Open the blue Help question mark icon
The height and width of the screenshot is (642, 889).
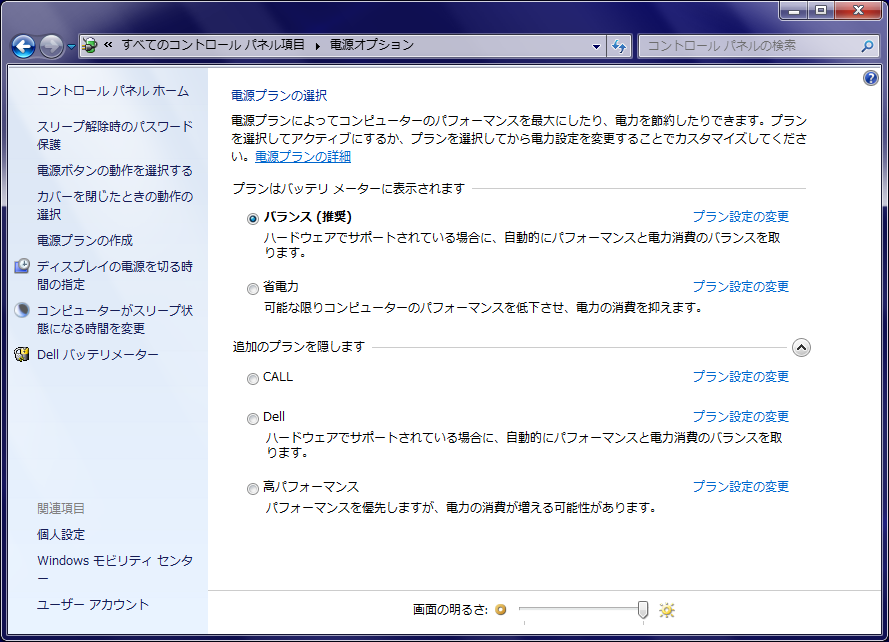coord(870,78)
